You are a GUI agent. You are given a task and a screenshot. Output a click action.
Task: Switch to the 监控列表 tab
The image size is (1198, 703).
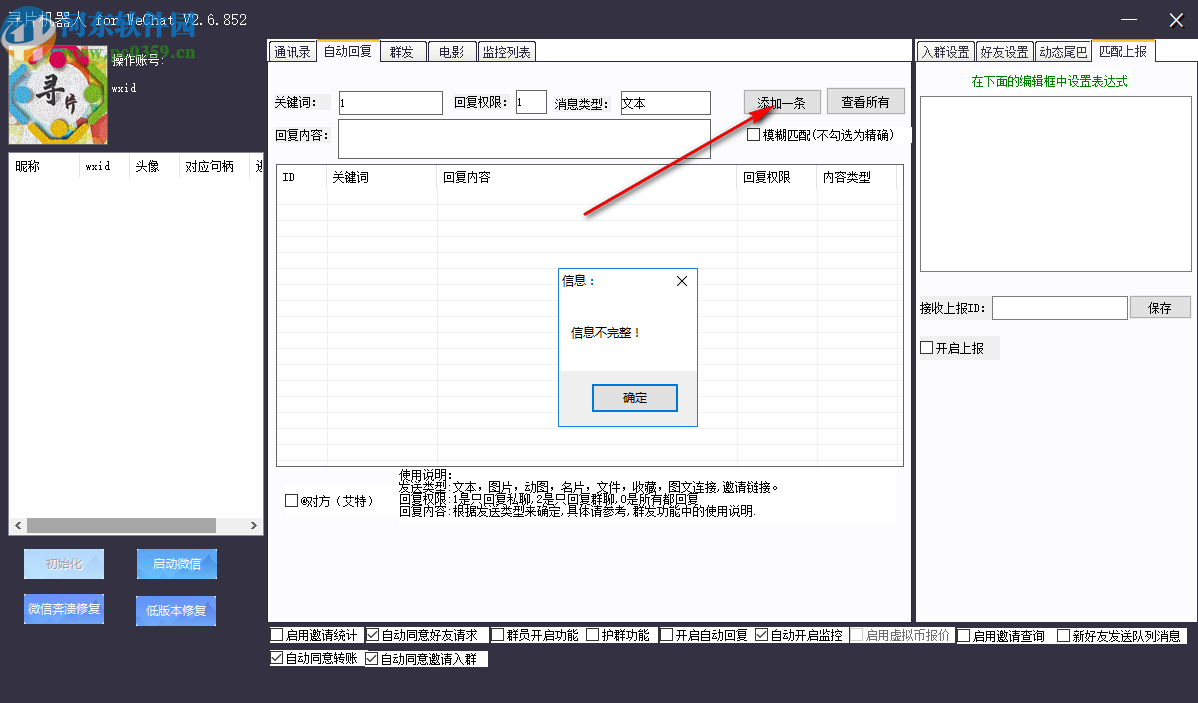(505, 50)
